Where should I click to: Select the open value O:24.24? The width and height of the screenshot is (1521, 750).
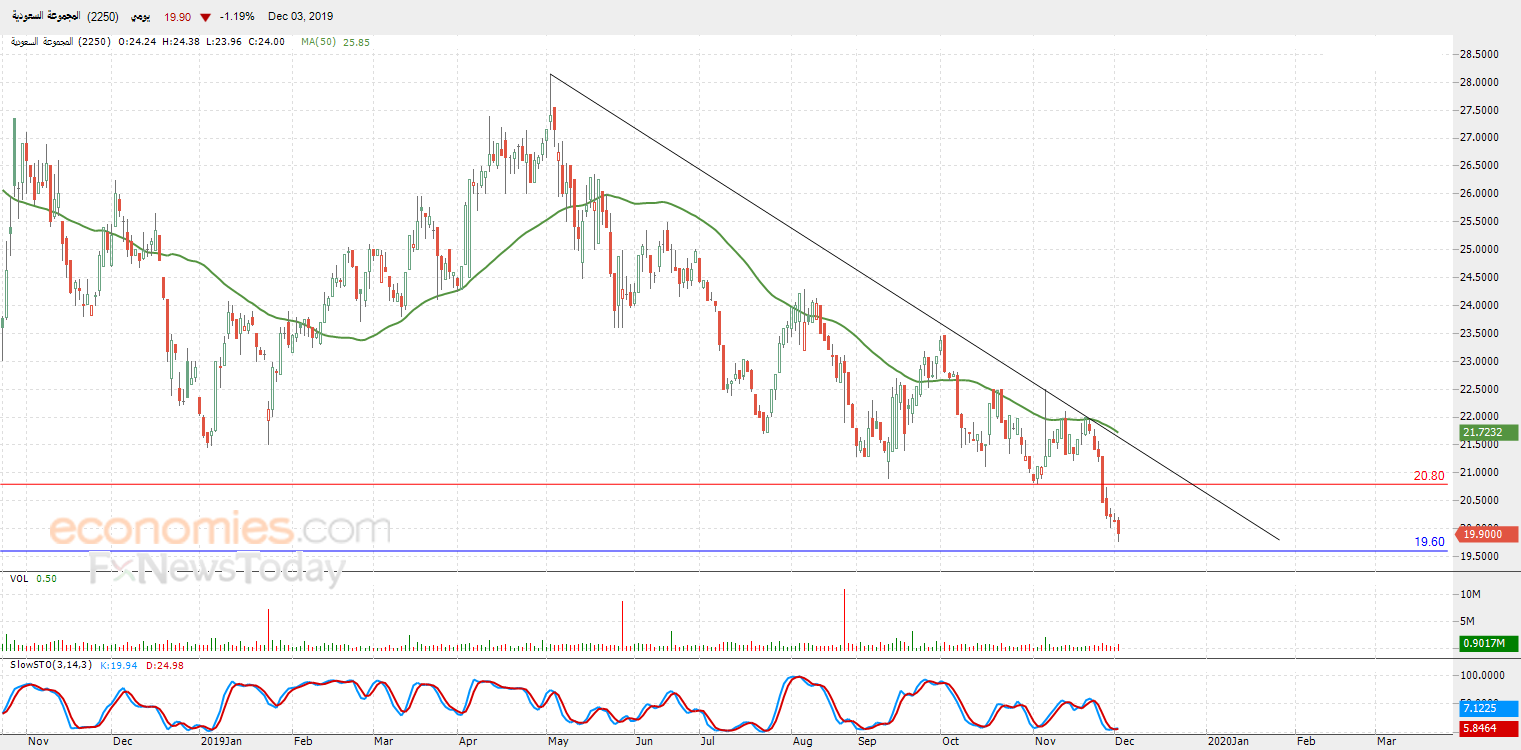click(139, 42)
